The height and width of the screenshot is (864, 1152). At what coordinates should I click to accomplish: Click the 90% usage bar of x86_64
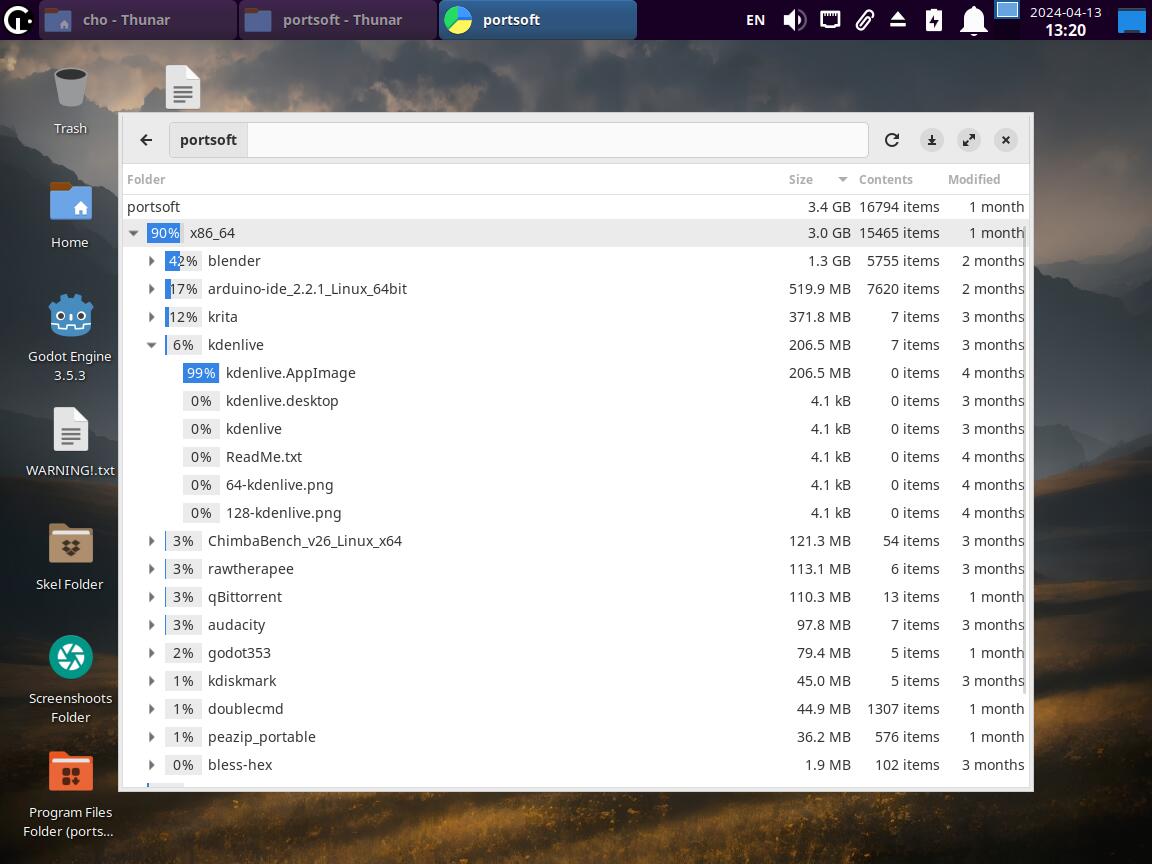click(165, 233)
